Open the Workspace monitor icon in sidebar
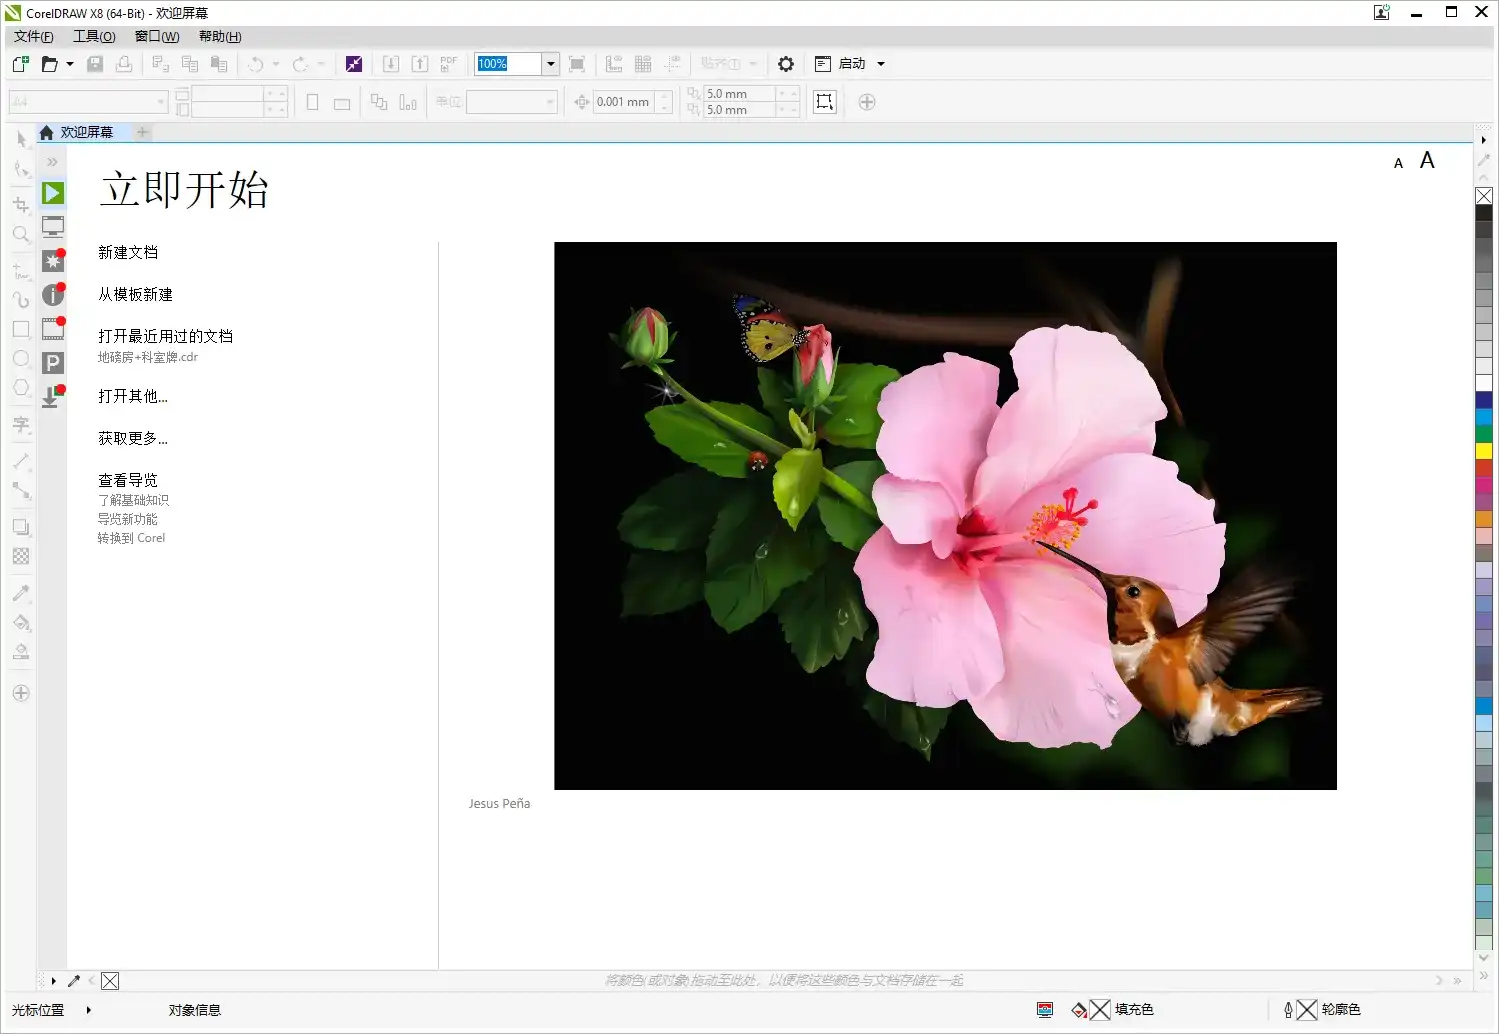Screen dimensions: 1499x1034 tap(53, 227)
